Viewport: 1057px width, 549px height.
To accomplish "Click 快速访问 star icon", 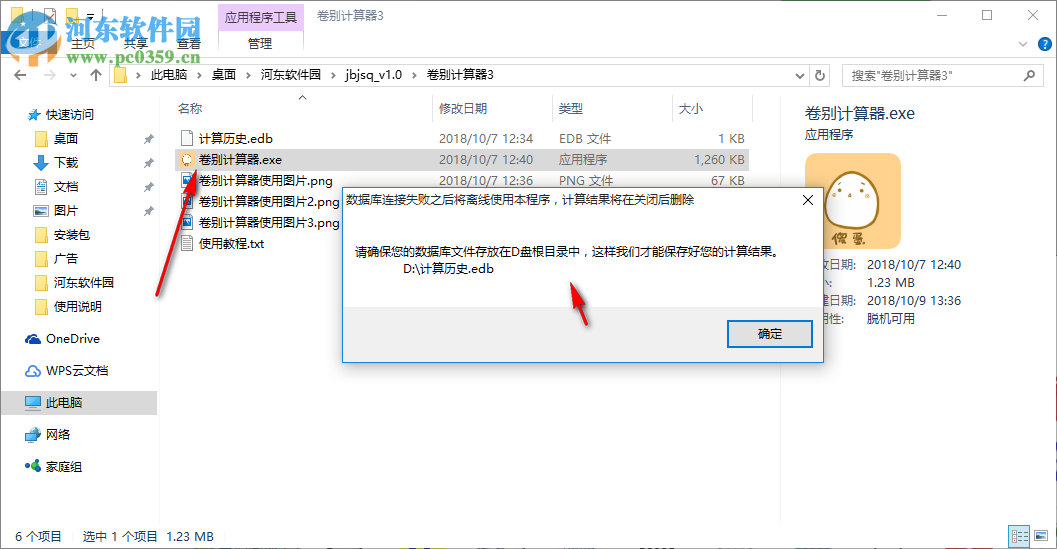I will pyautogui.click(x=34, y=115).
